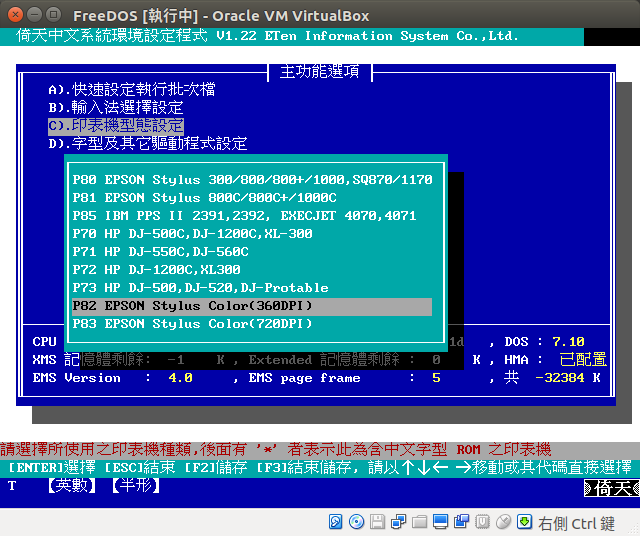Click the 【半形】 width mode indicator
640x536 pixels.
[136, 485]
